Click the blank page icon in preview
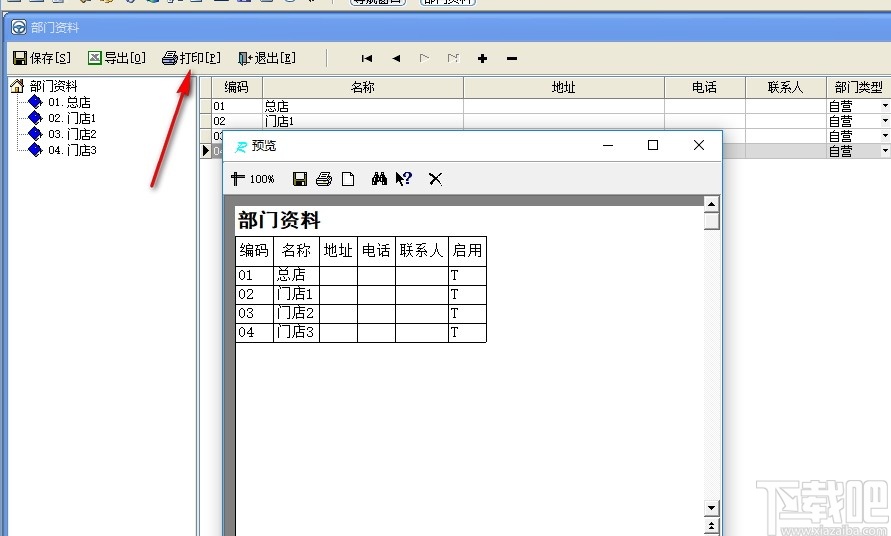This screenshot has width=891, height=536. [x=348, y=179]
